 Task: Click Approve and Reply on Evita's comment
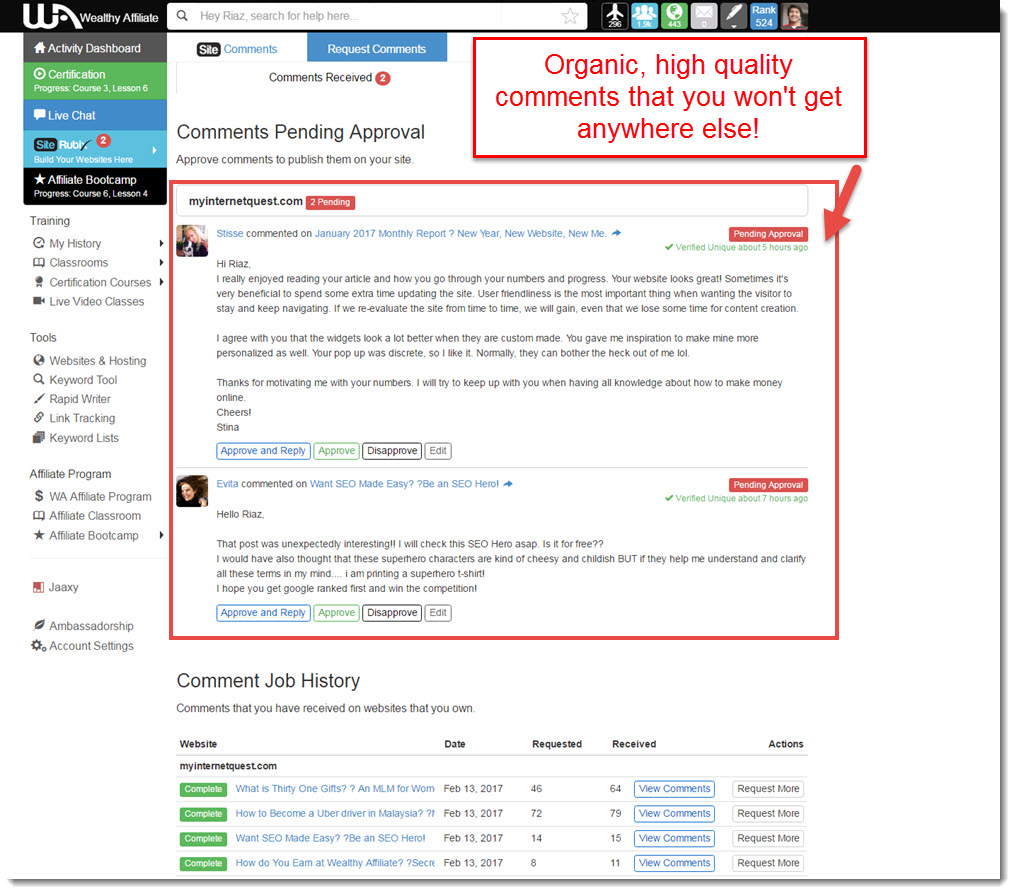[263, 612]
